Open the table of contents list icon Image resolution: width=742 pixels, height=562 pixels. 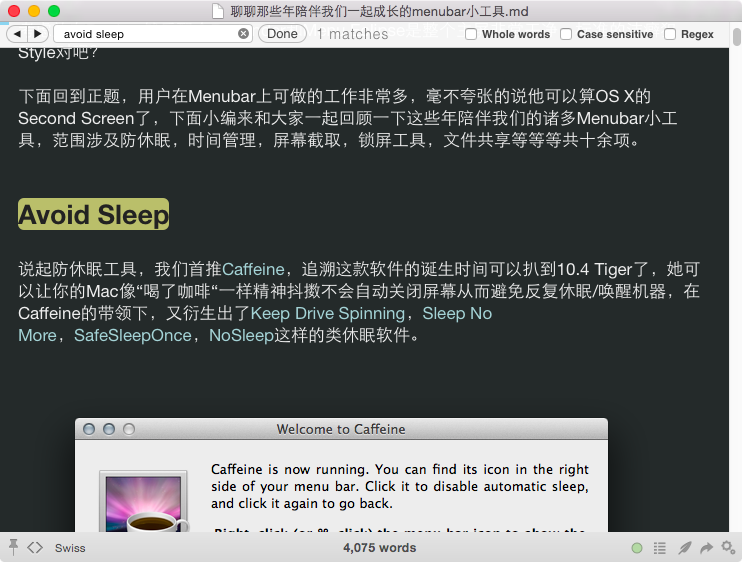point(660,548)
